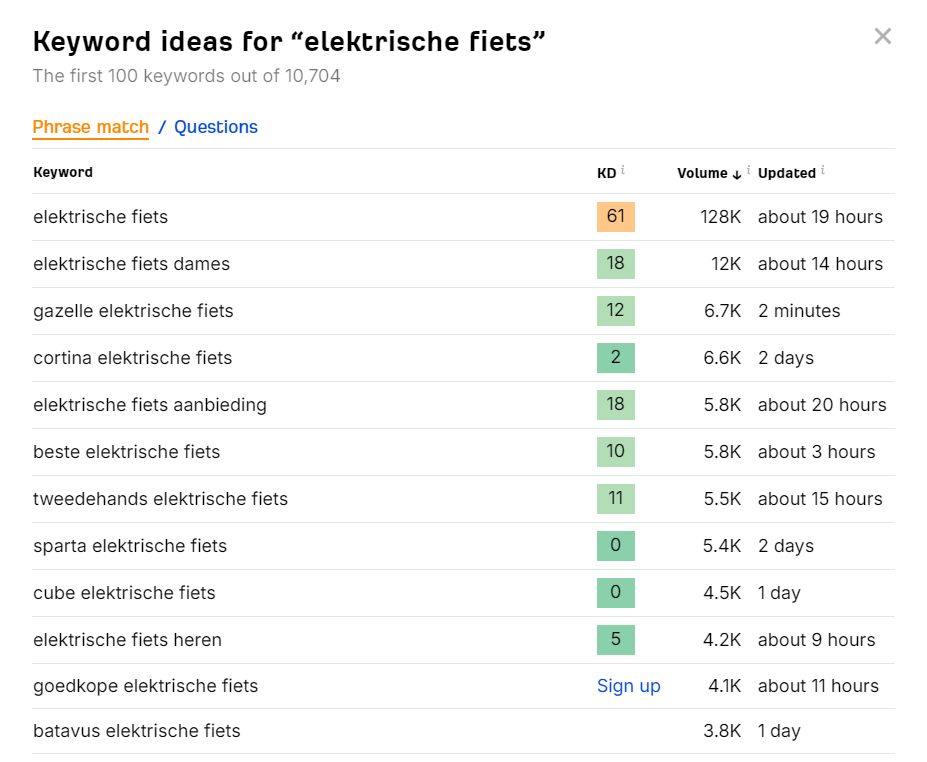Close the keyword ideas dialog

(x=882, y=37)
